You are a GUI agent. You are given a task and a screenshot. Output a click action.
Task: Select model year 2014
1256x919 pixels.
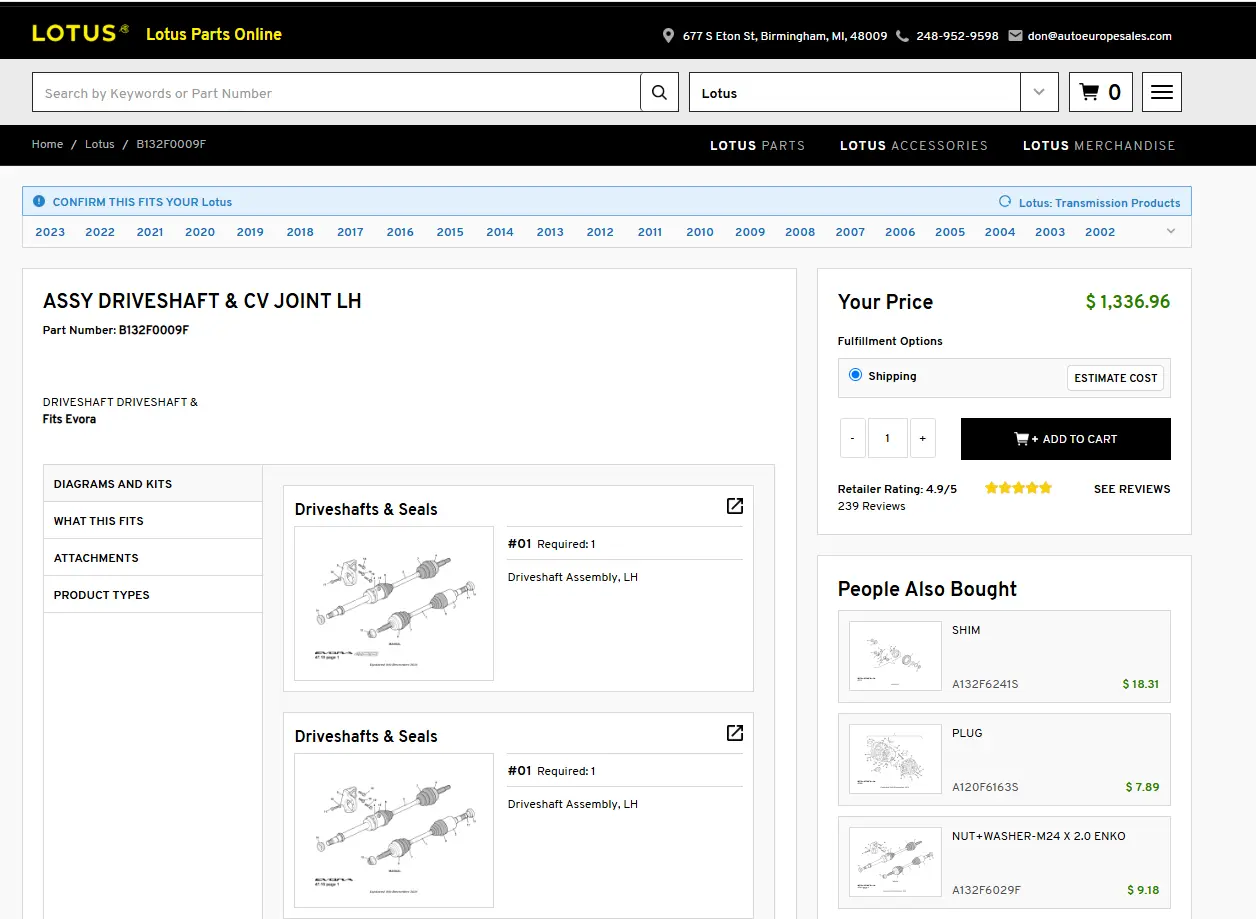[500, 232]
